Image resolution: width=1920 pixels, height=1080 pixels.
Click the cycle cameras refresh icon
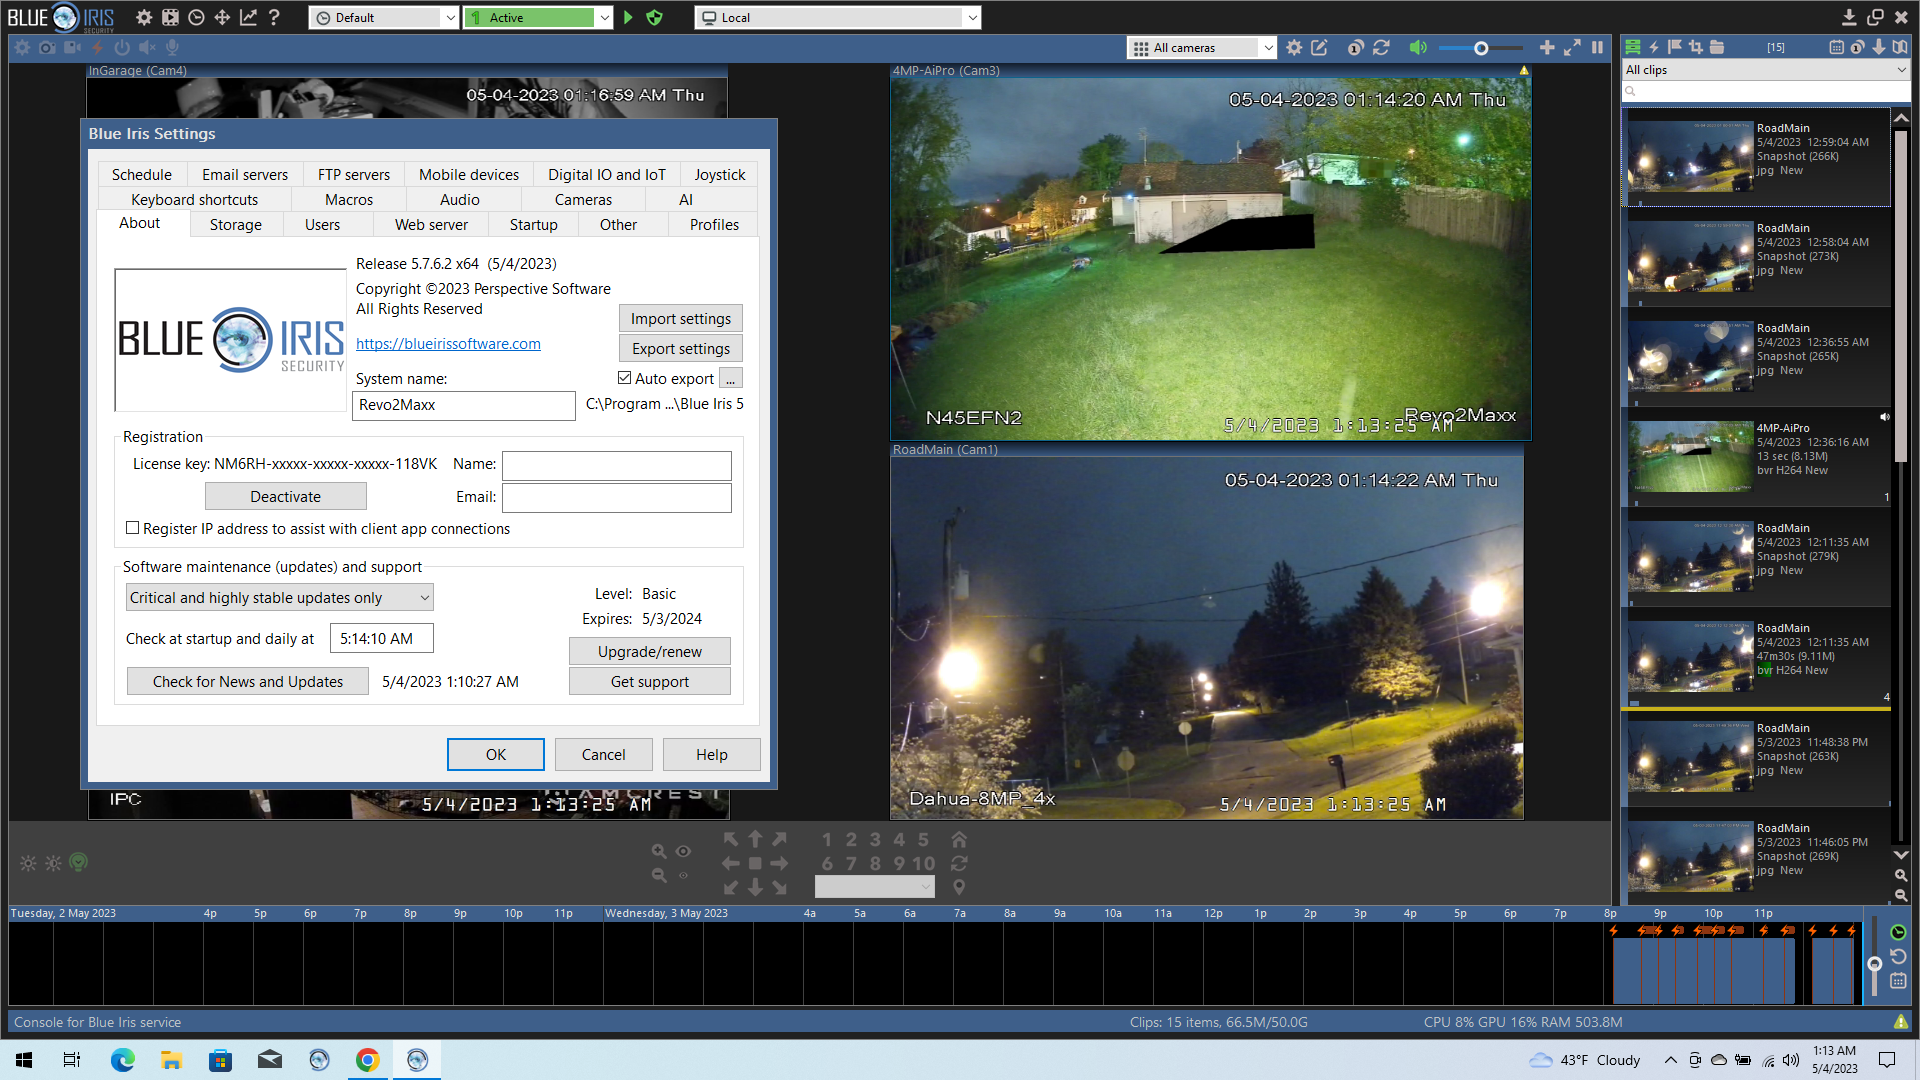1381,47
